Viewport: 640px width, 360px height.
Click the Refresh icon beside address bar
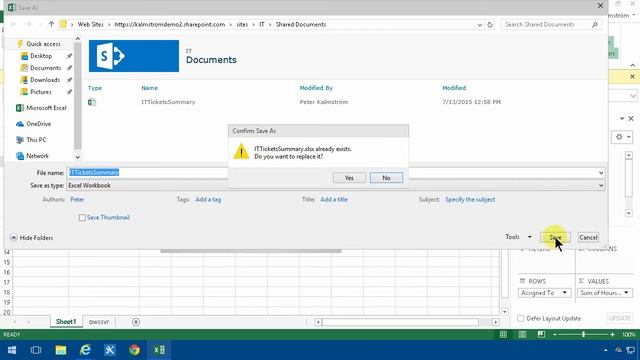tap(490, 24)
